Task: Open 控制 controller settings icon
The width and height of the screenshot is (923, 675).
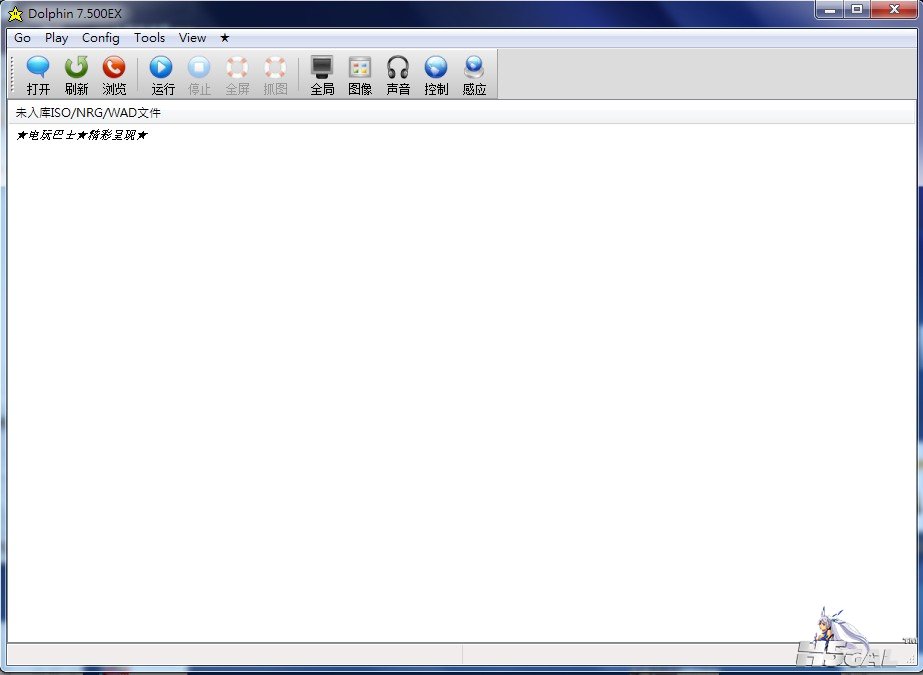Action: [x=436, y=75]
